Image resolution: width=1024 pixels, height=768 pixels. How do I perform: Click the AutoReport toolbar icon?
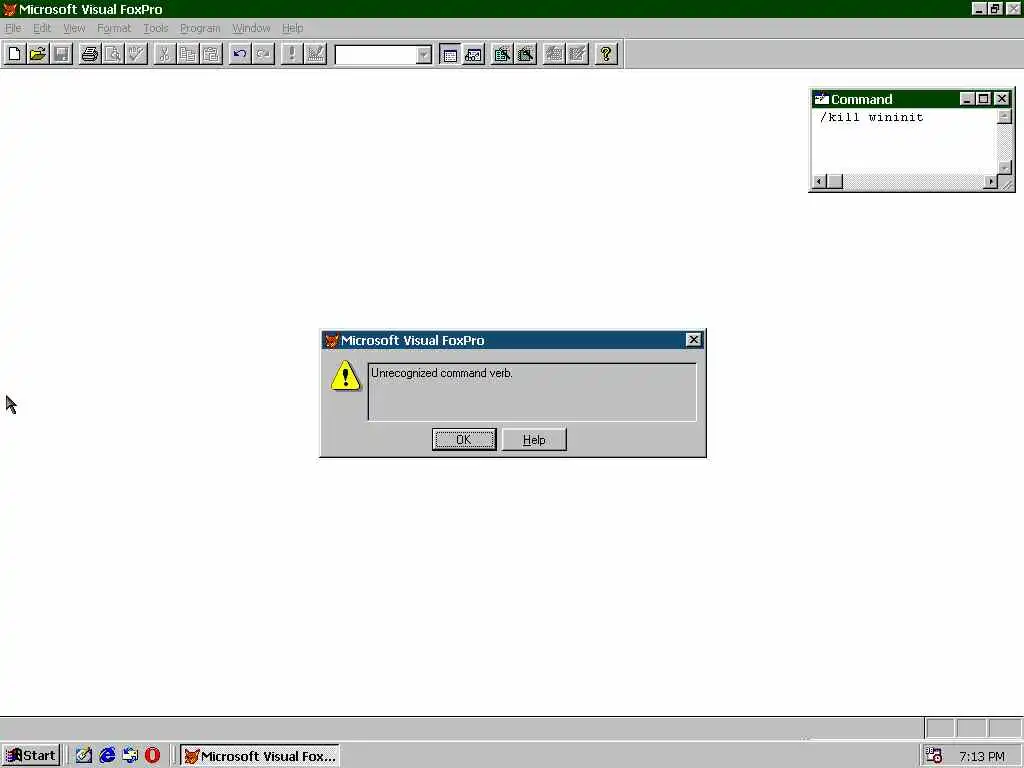point(577,54)
